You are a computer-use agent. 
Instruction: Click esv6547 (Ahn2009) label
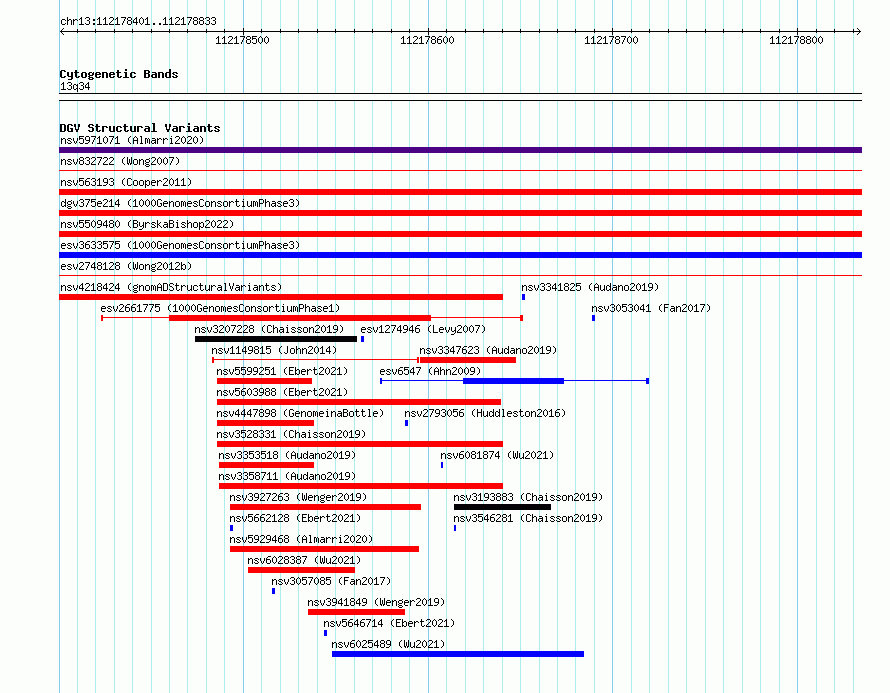coord(430,371)
